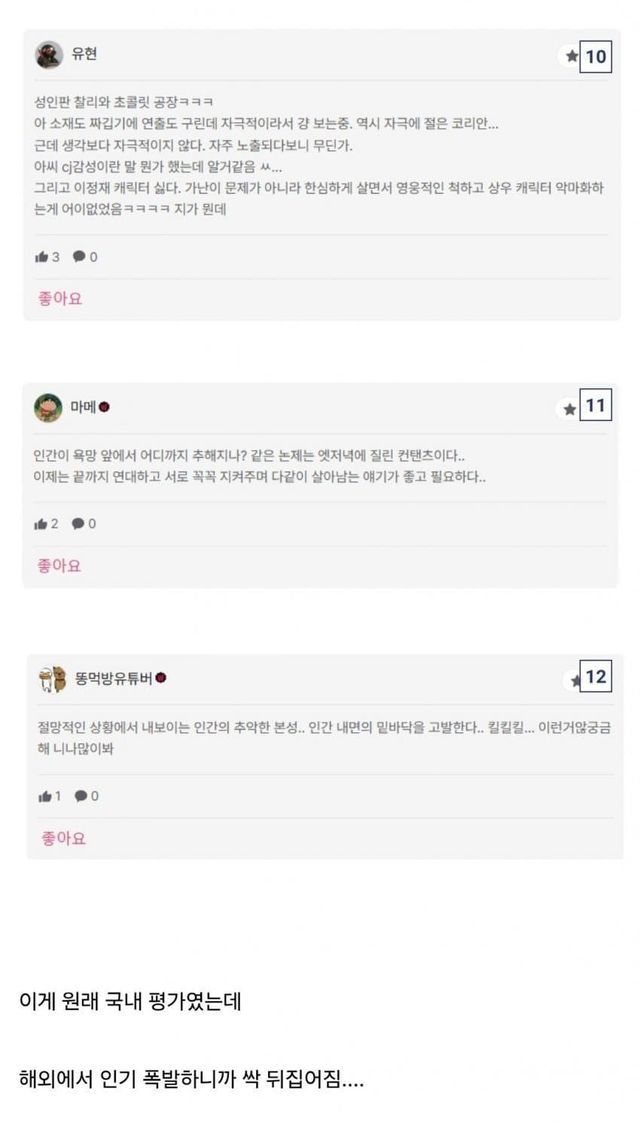Open the username link 마메

click(x=82, y=407)
